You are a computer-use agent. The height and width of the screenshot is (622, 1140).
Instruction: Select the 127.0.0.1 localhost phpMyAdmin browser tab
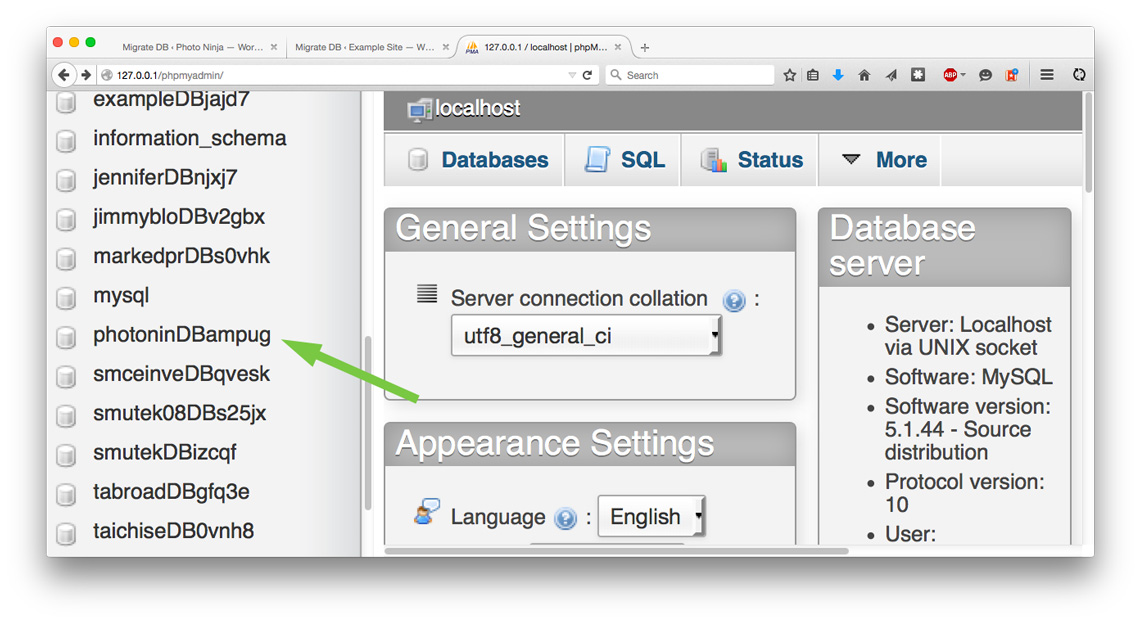pyautogui.click(x=545, y=47)
